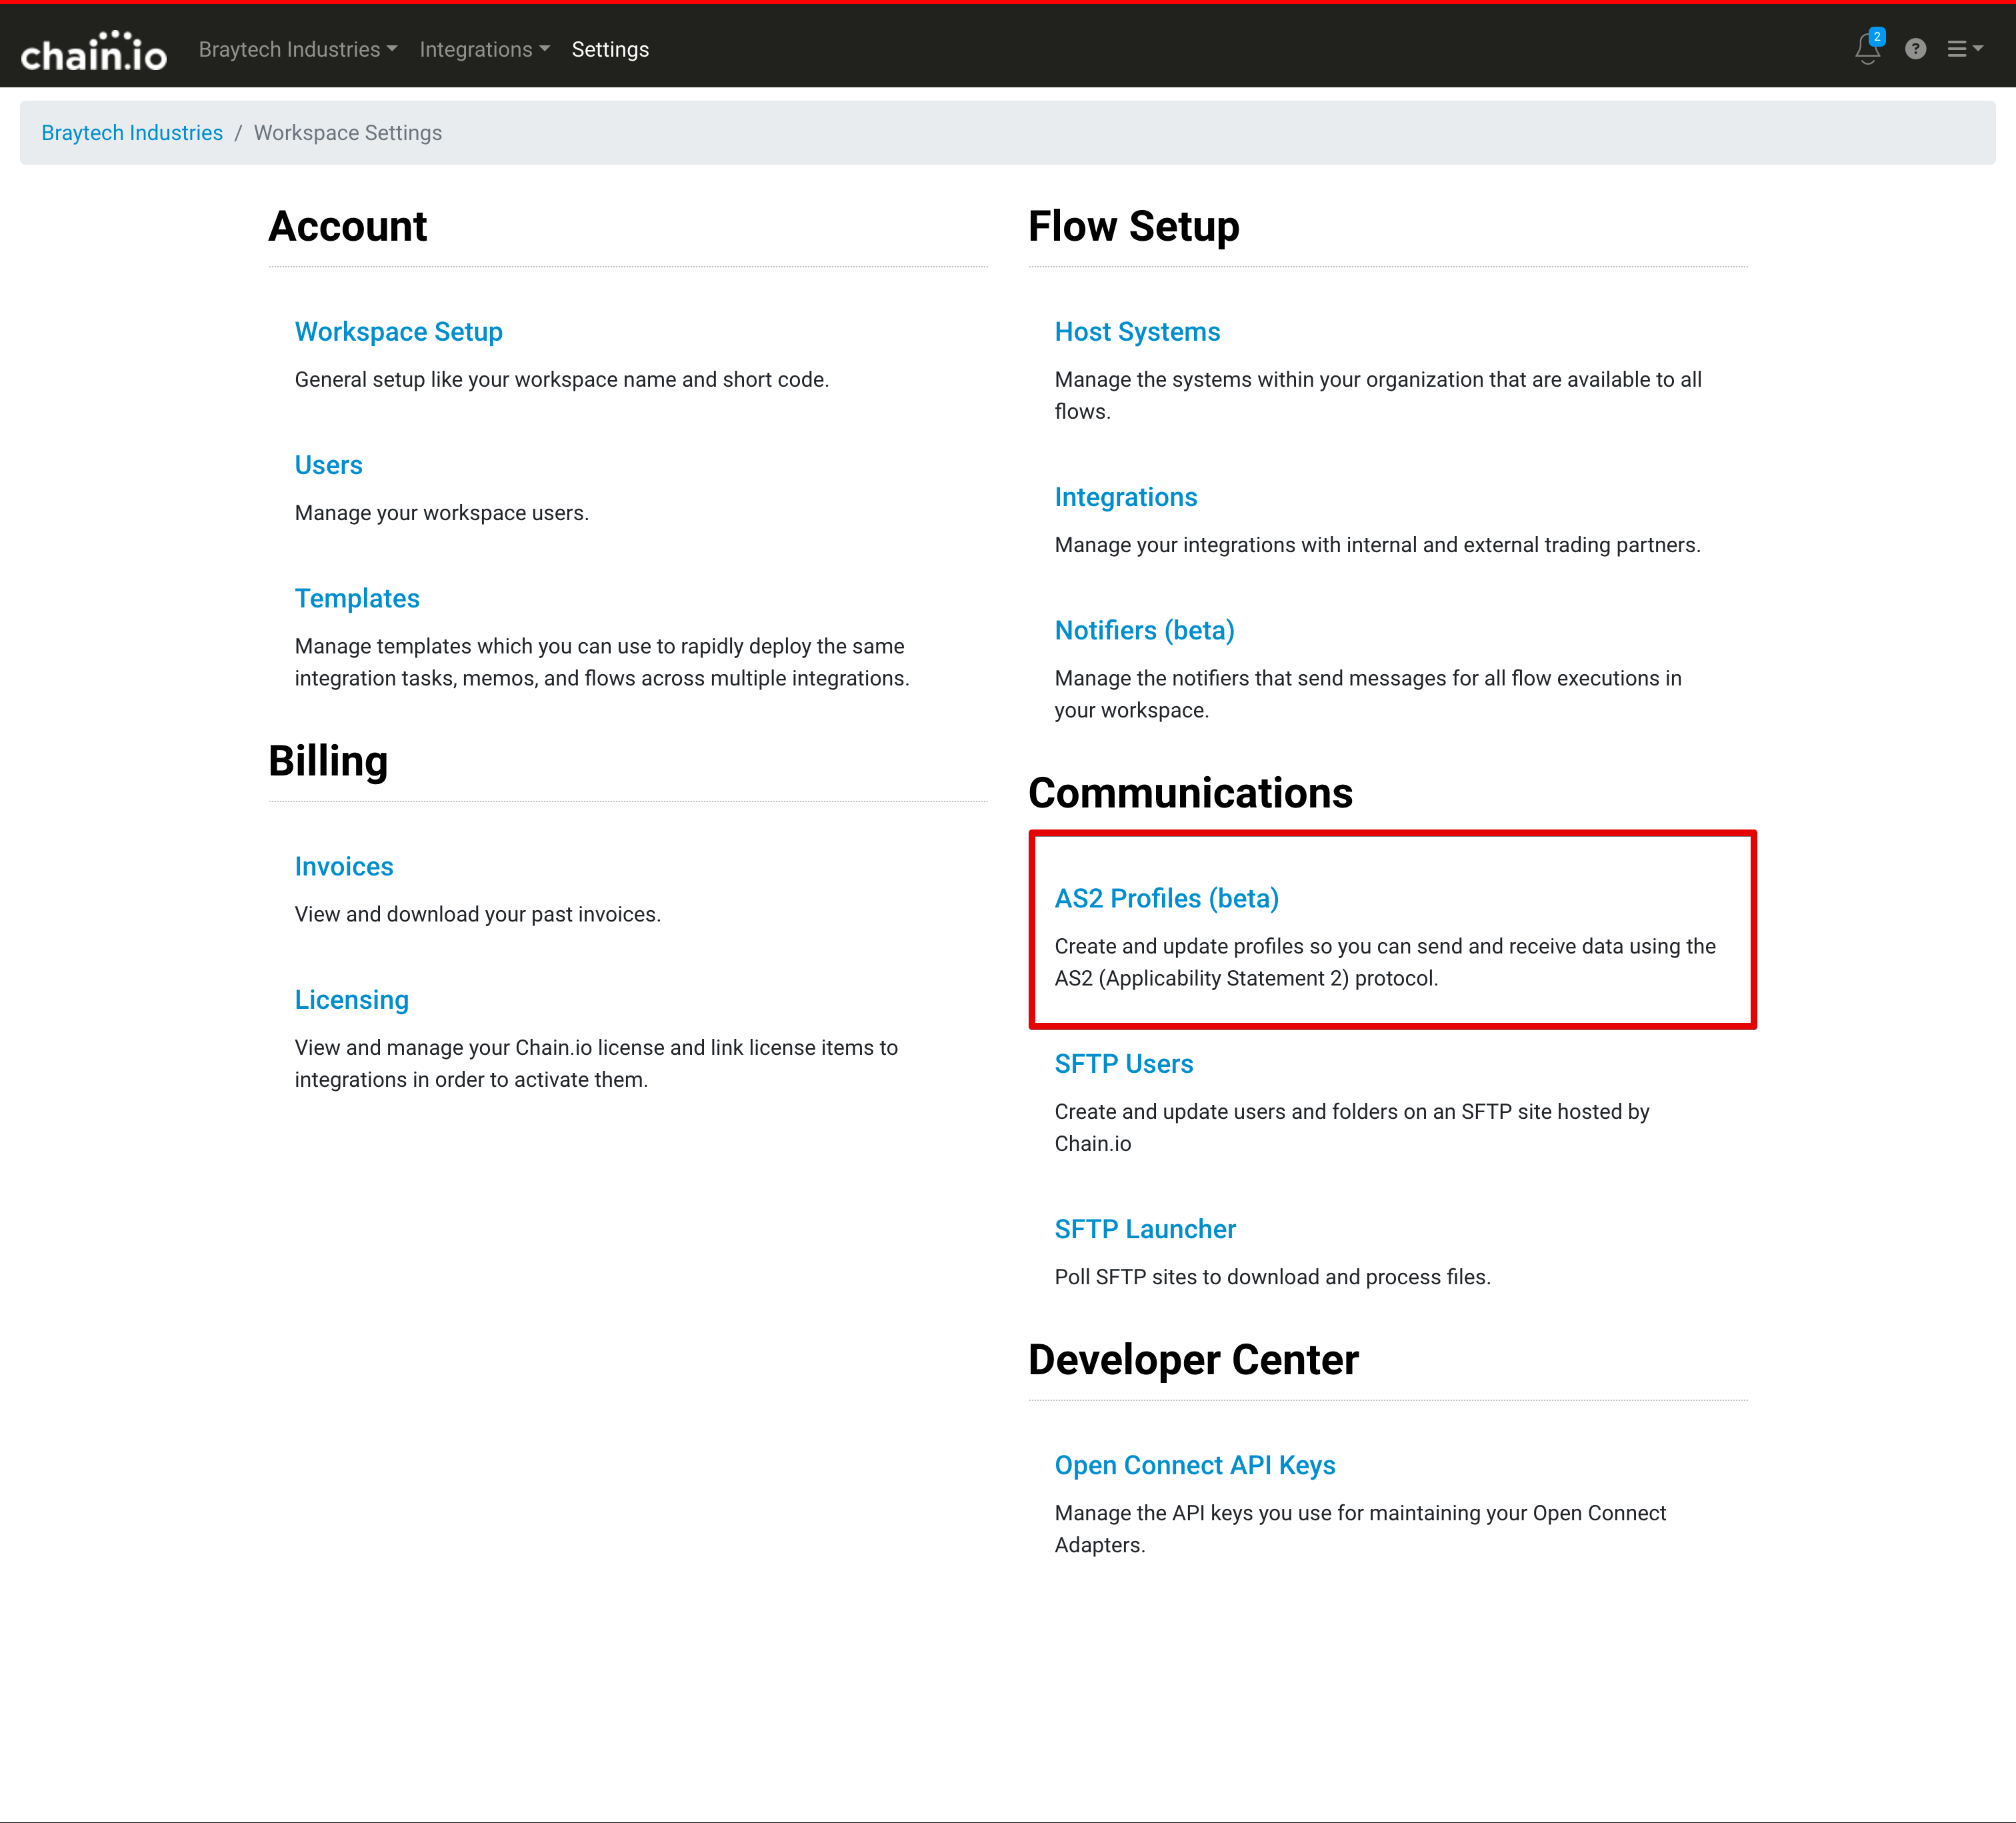Click 'Manage your workspace users.' description
2016x1823 pixels.
pos(441,513)
